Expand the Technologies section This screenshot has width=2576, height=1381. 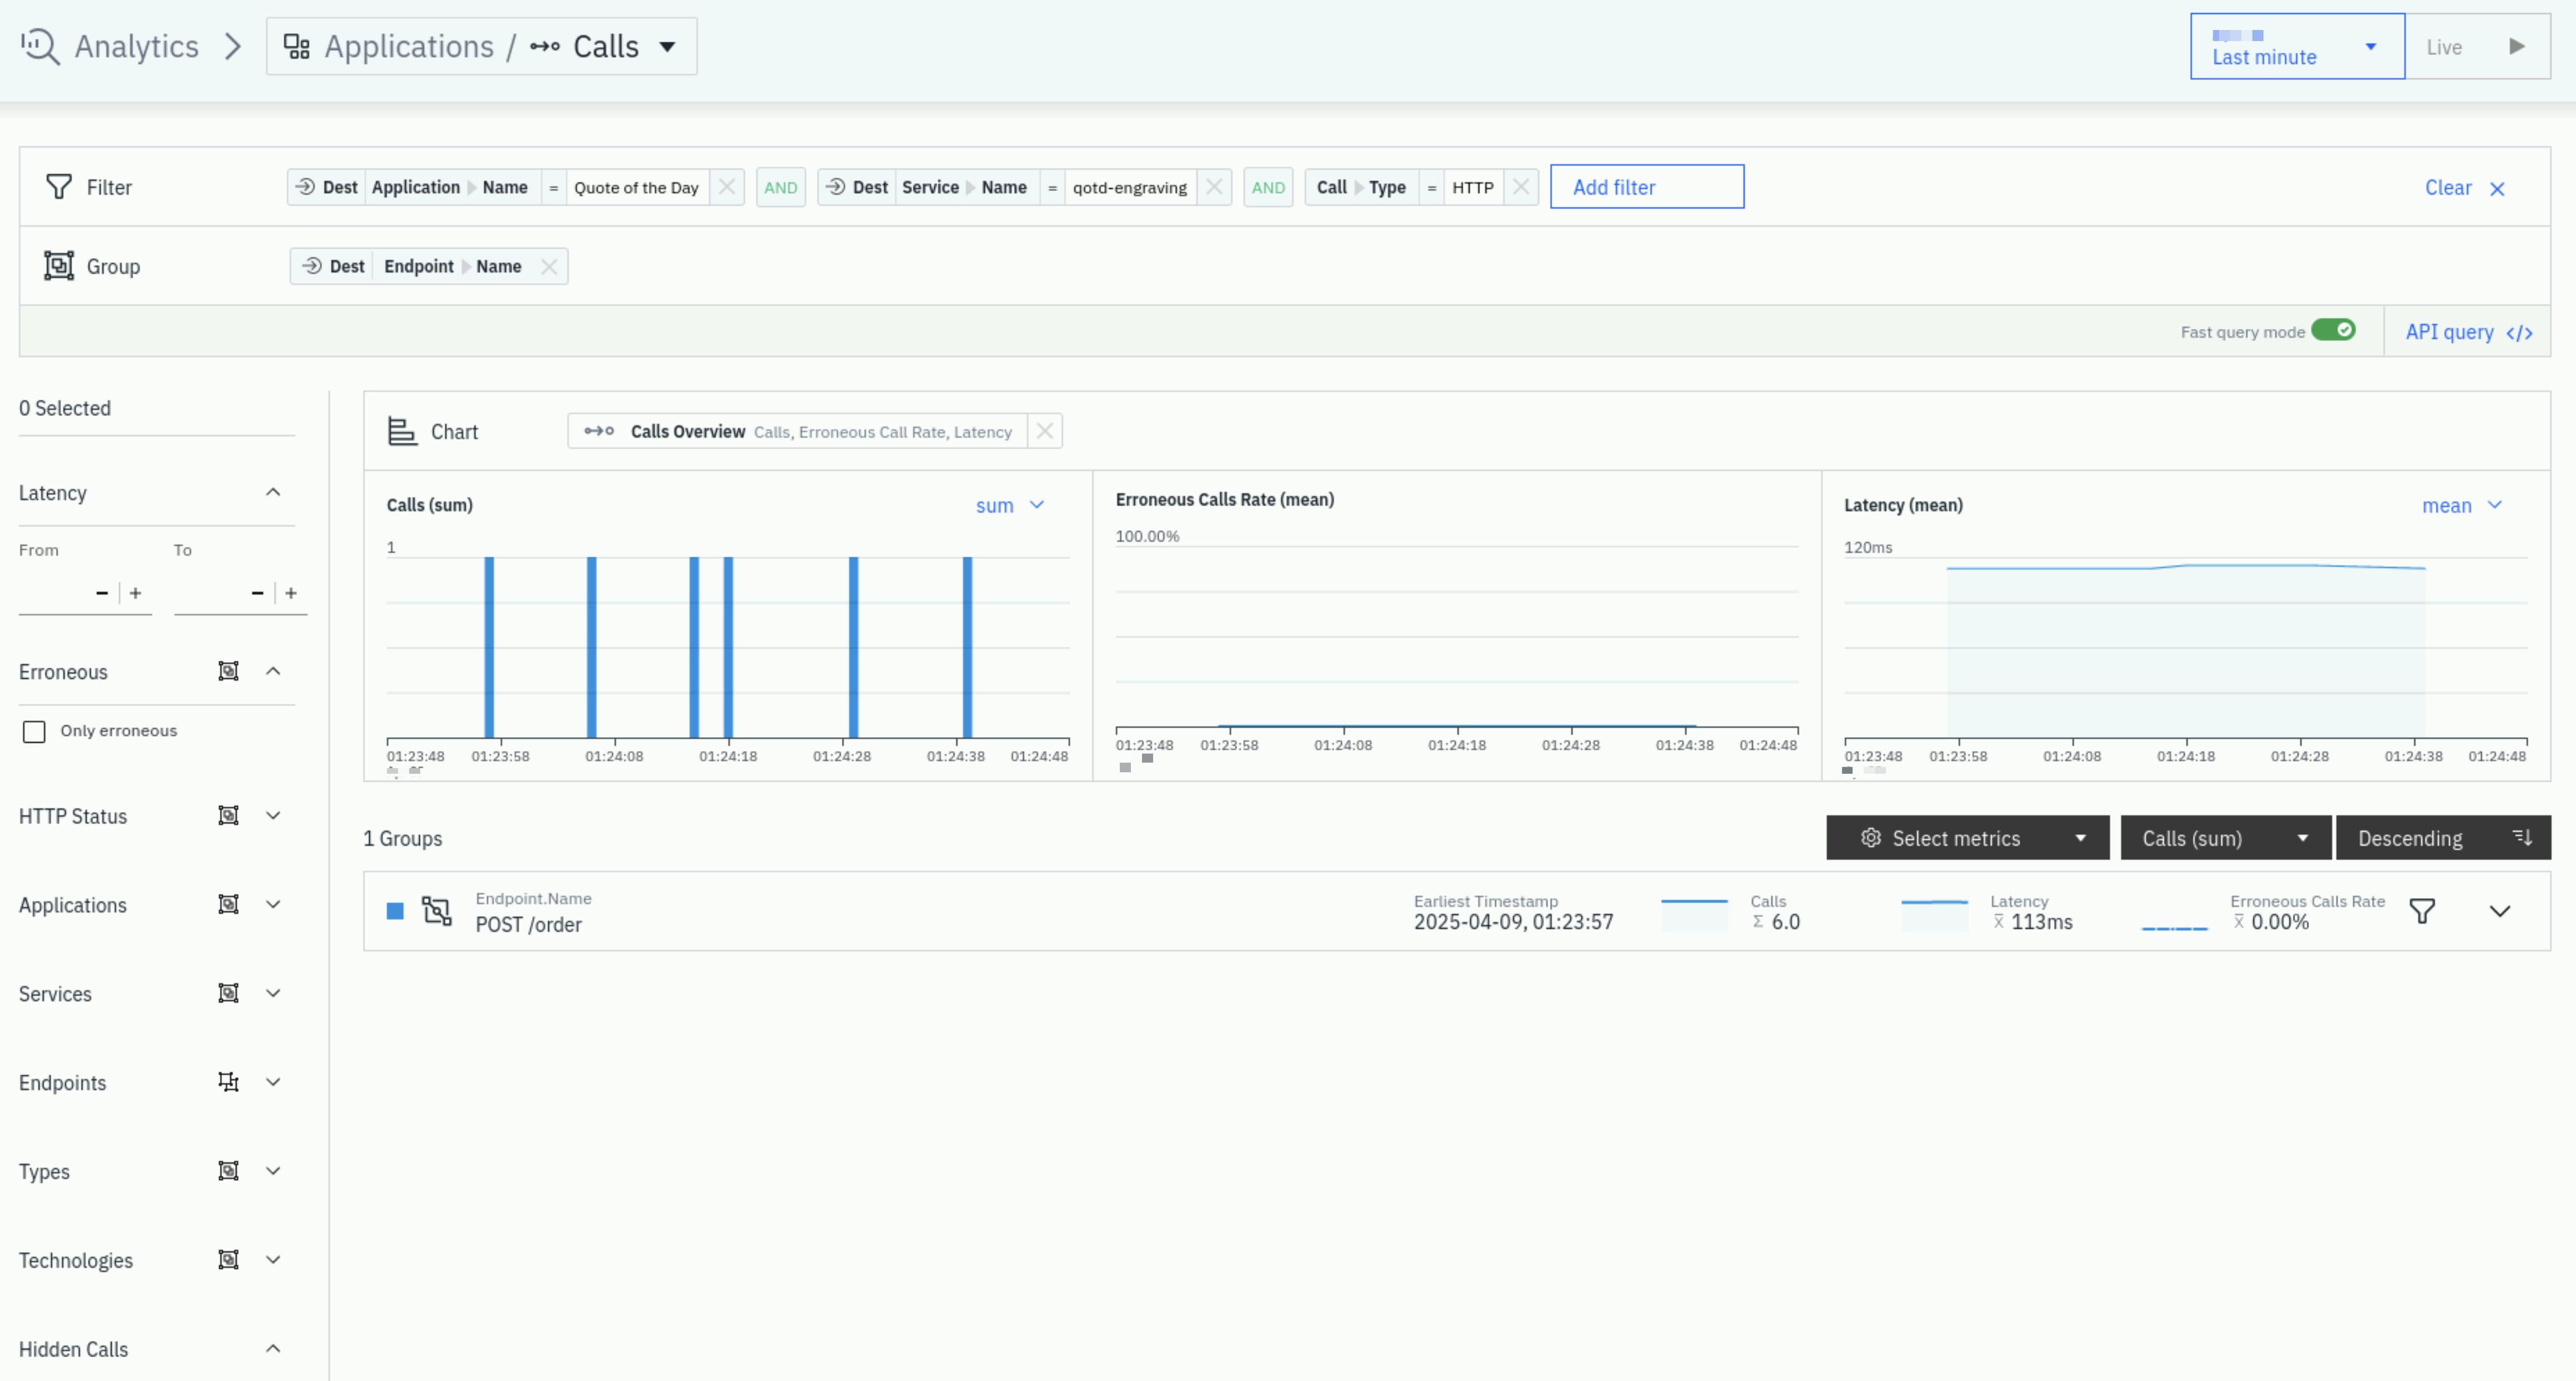[273, 1260]
